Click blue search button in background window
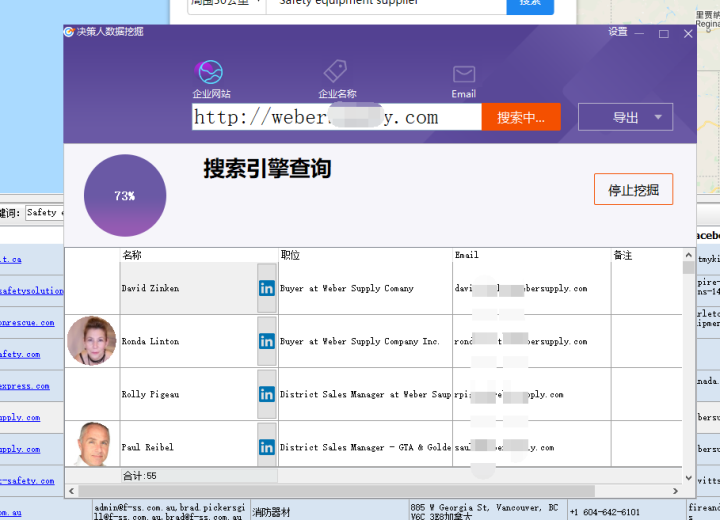This screenshot has height=520, width=720. 530,6
